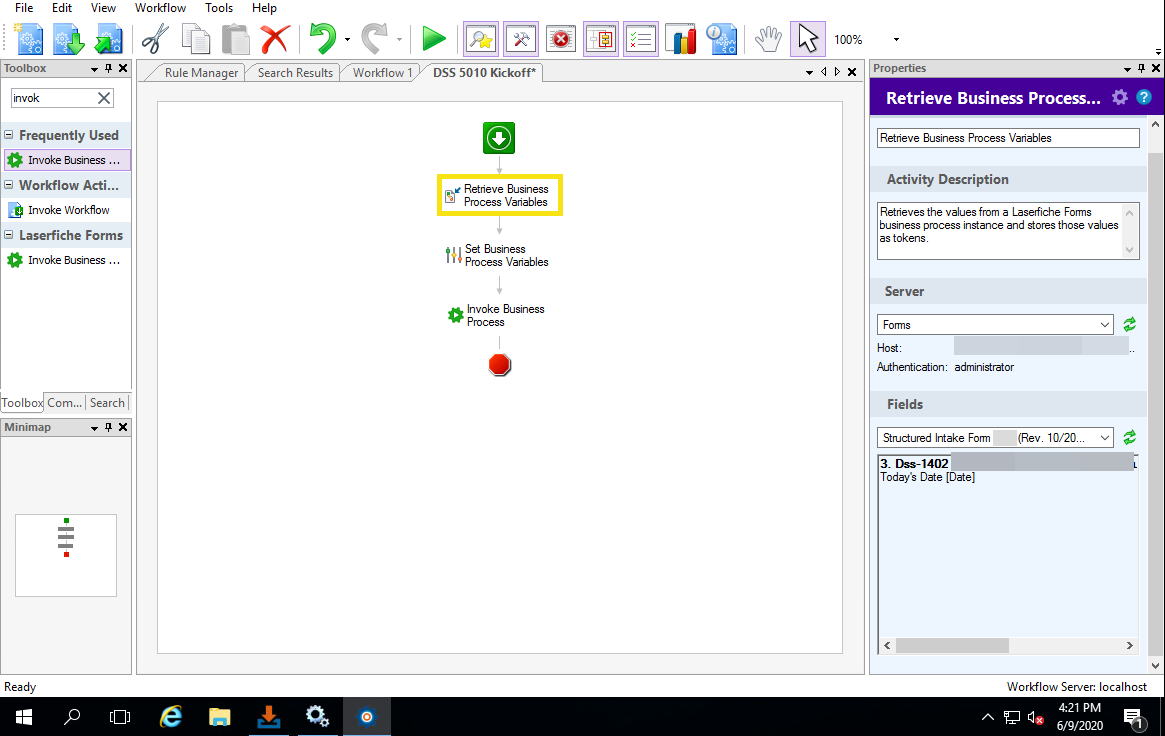Open the Forms server dropdown
Screen dimensions: 1165x736
pyautogui.click(x=1104, y=325)
